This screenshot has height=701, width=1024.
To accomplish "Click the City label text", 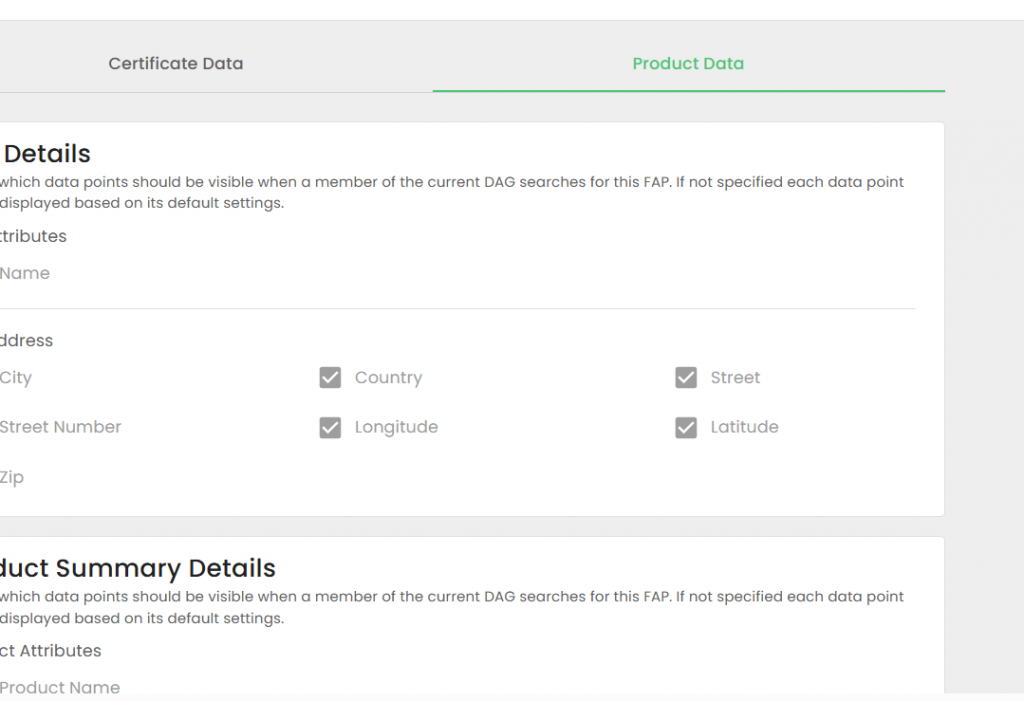I will [x=16, y=378].
